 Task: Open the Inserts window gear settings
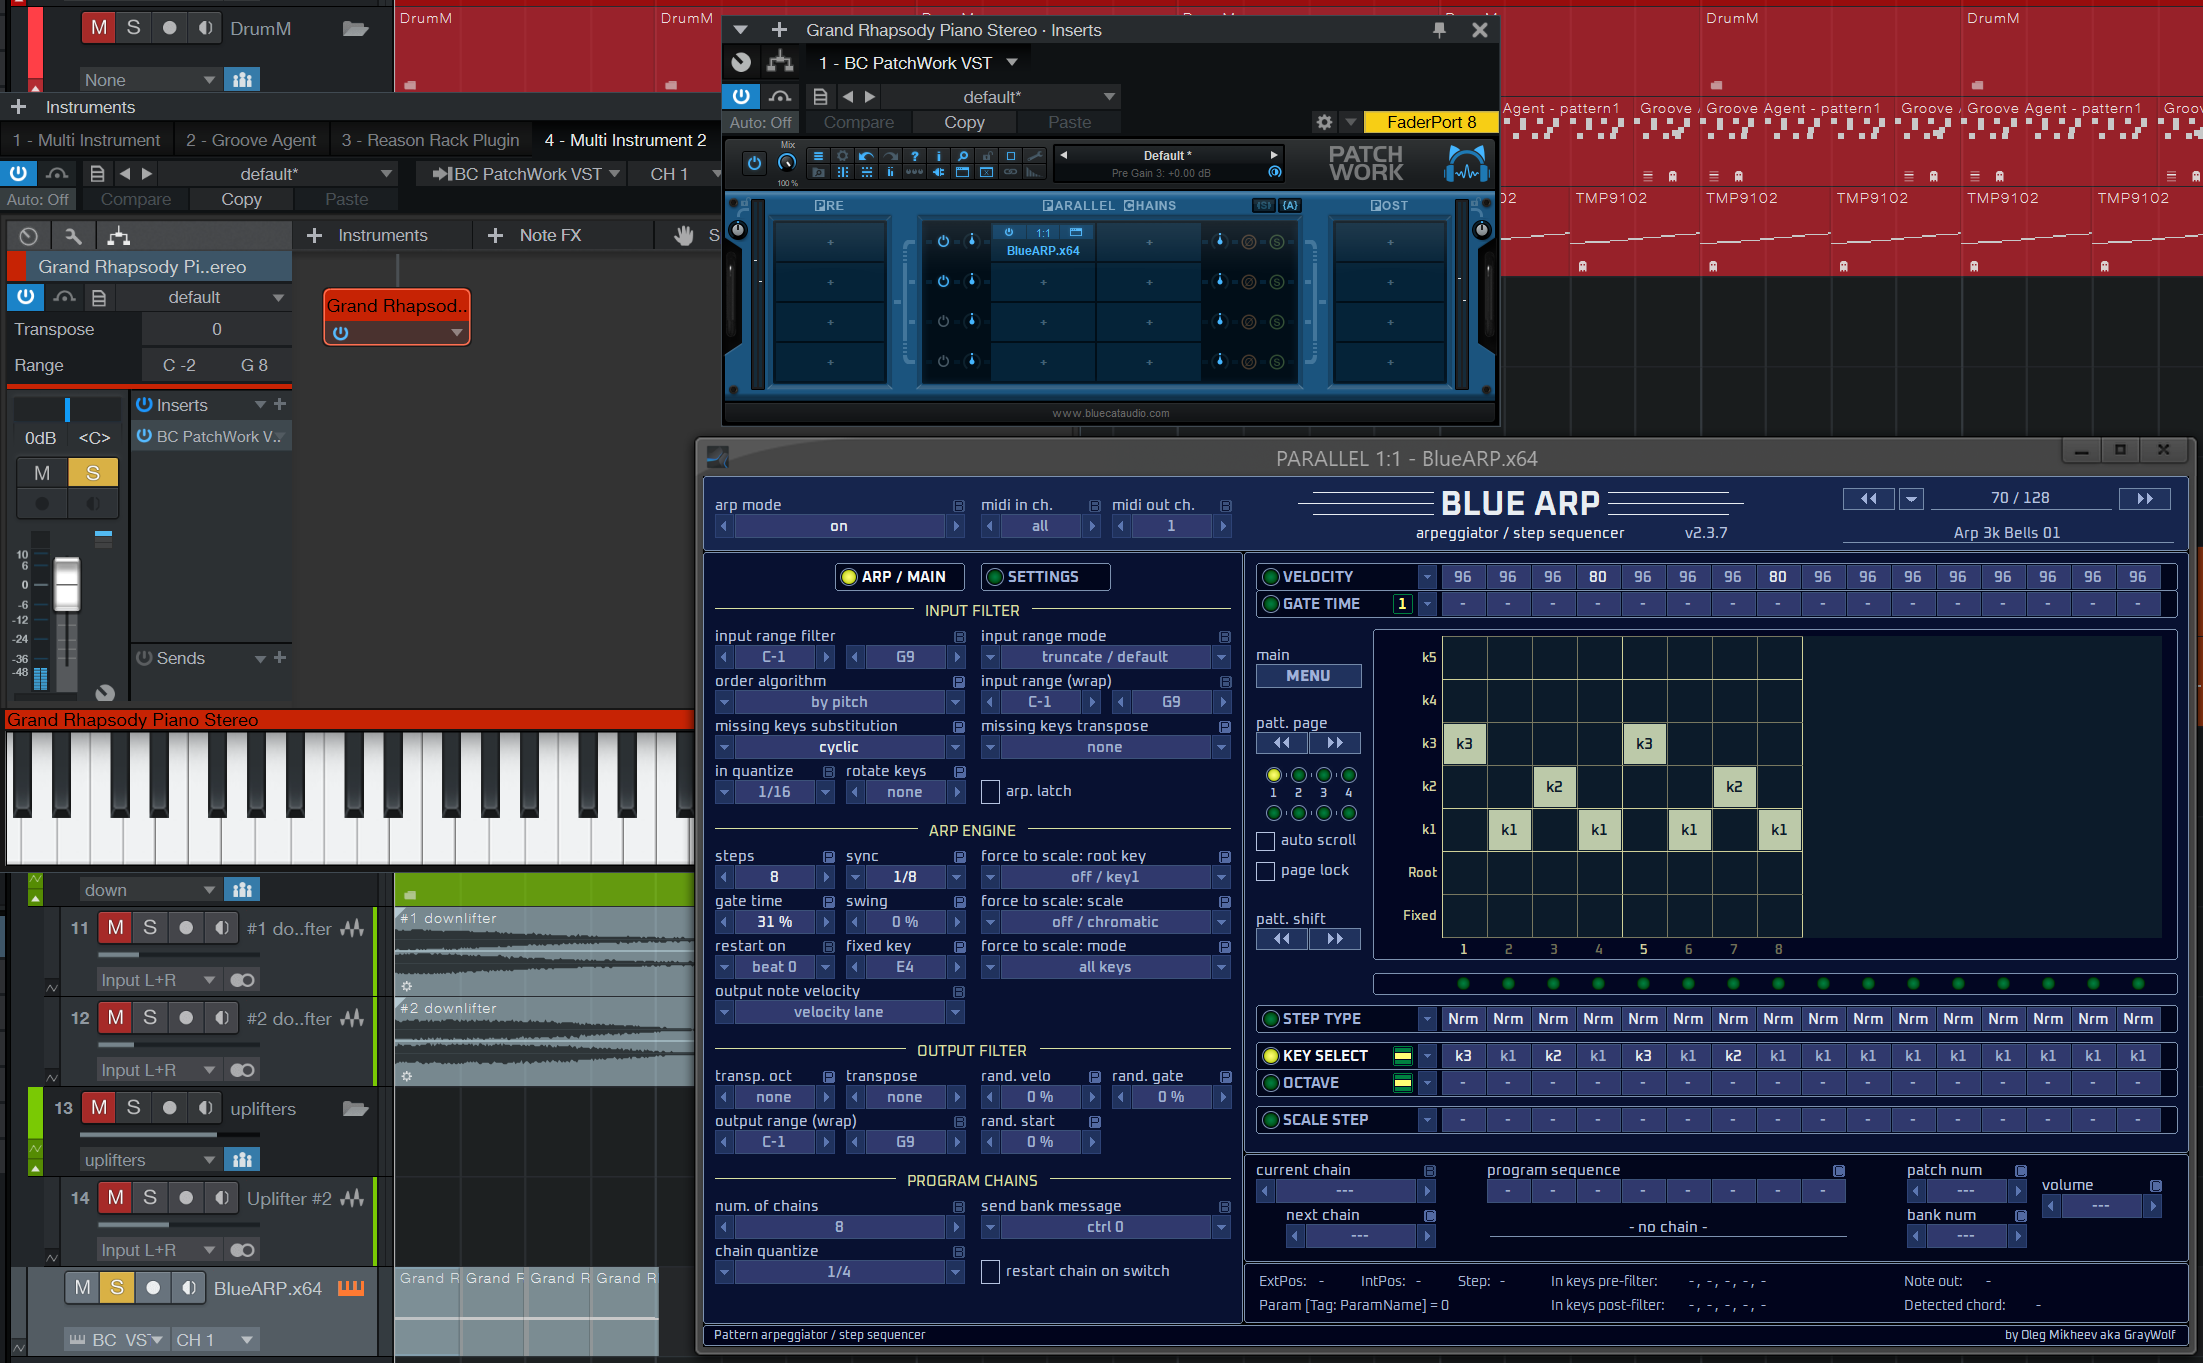point(1324,122)
